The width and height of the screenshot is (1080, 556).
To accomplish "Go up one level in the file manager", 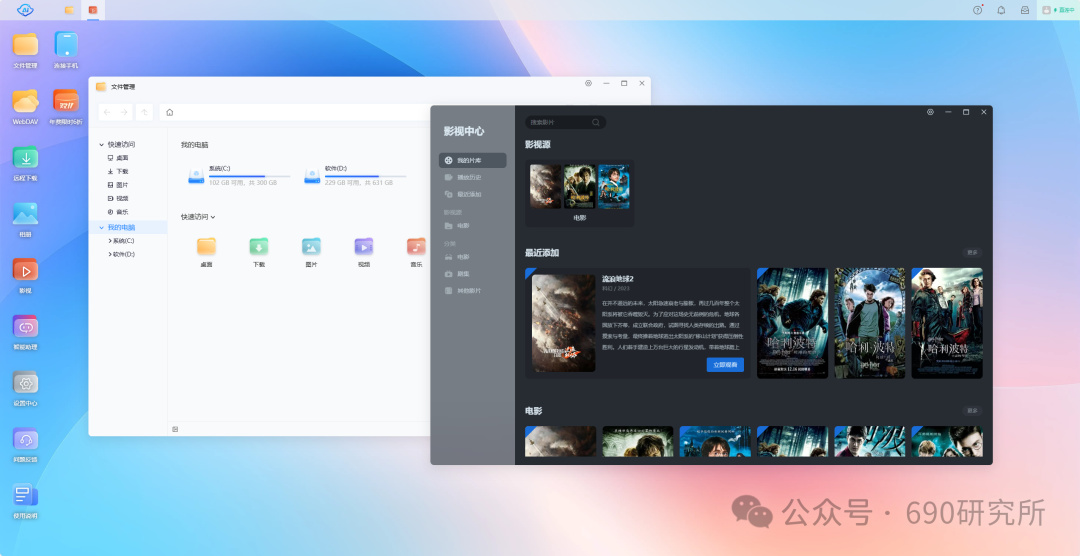I will tap(144, 112).
